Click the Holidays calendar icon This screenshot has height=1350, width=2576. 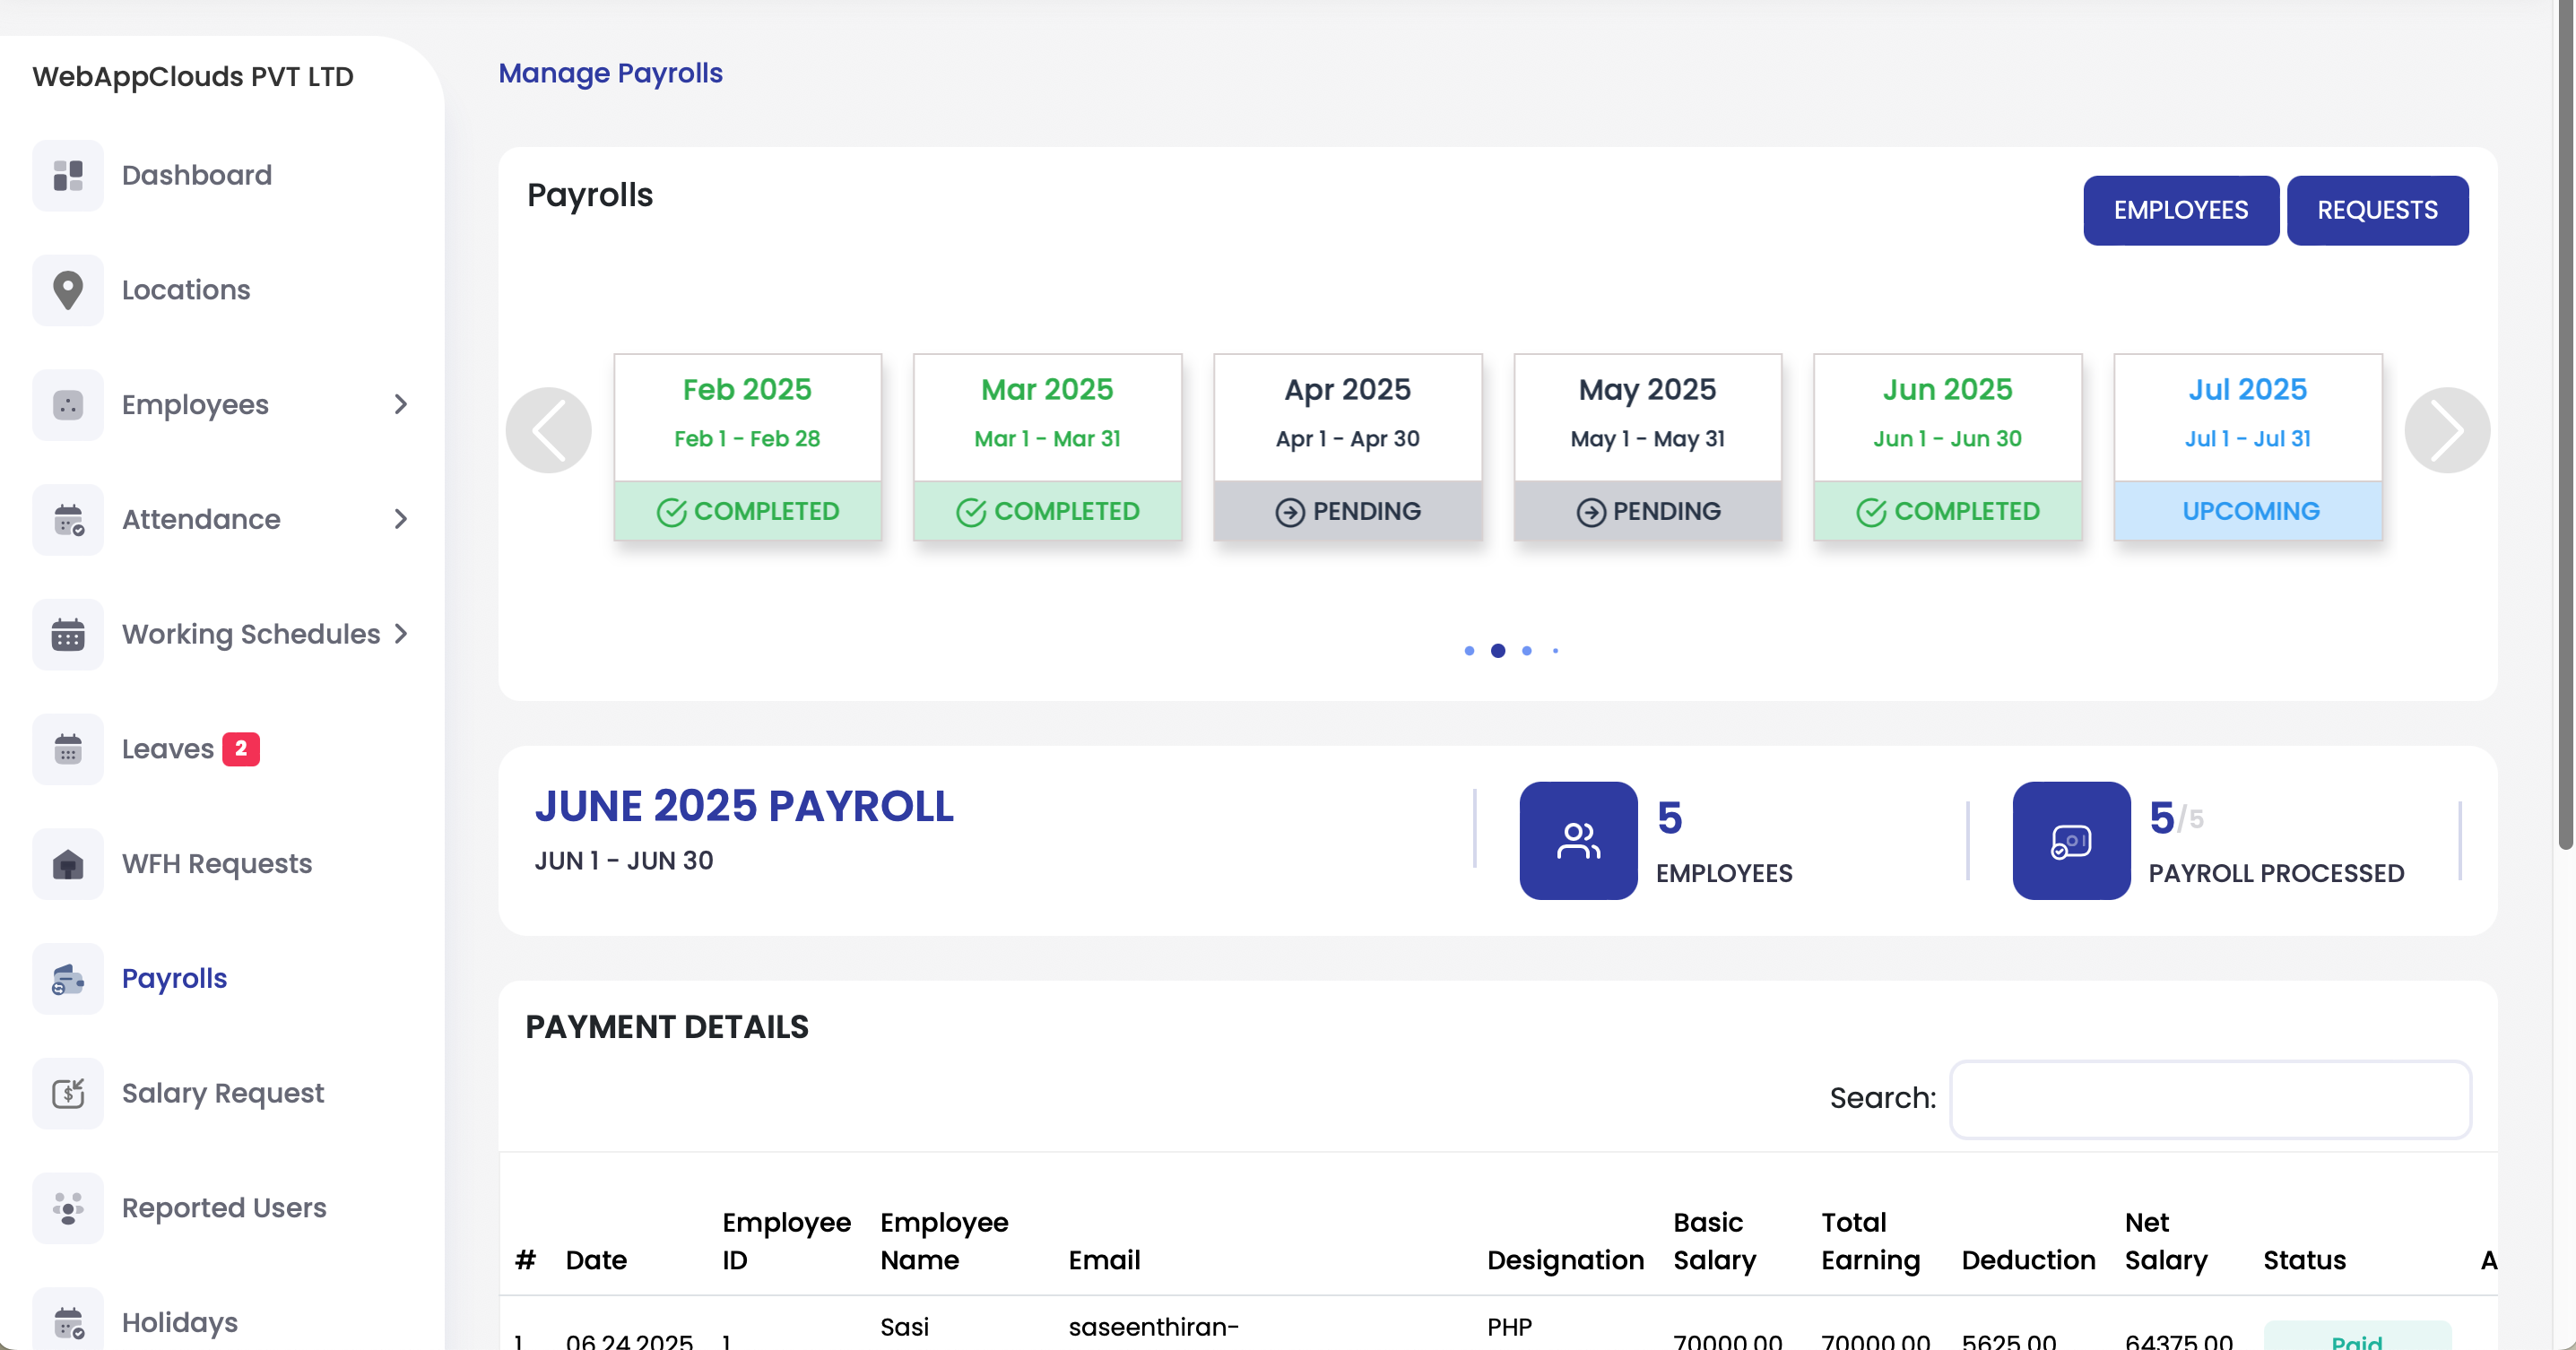click(67, 1322)
